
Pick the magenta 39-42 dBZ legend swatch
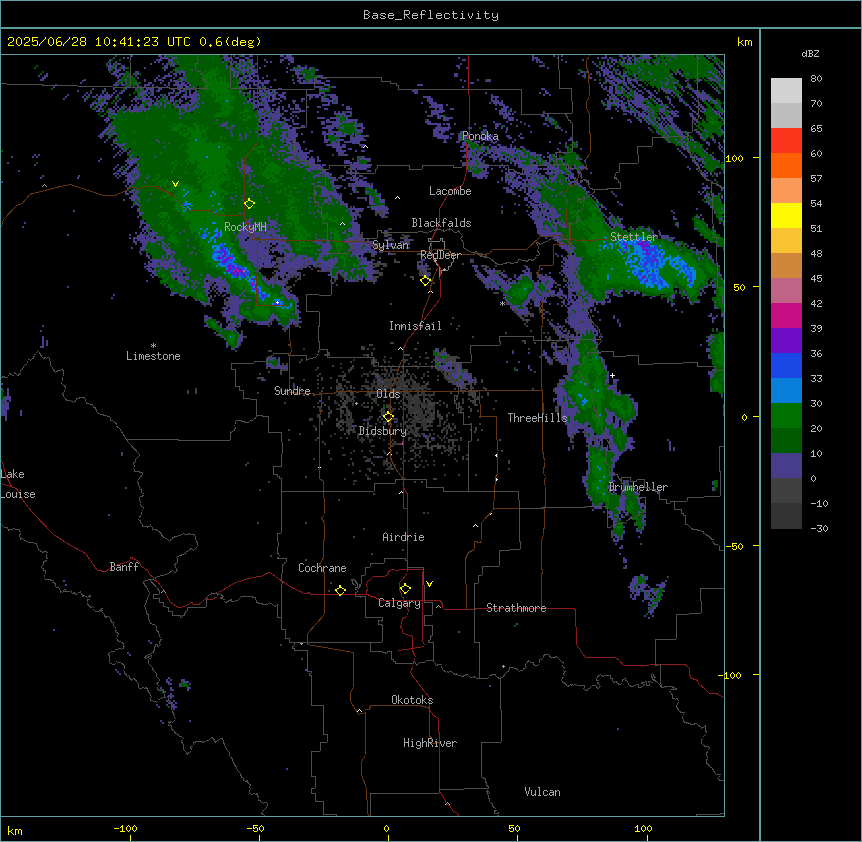786,315
